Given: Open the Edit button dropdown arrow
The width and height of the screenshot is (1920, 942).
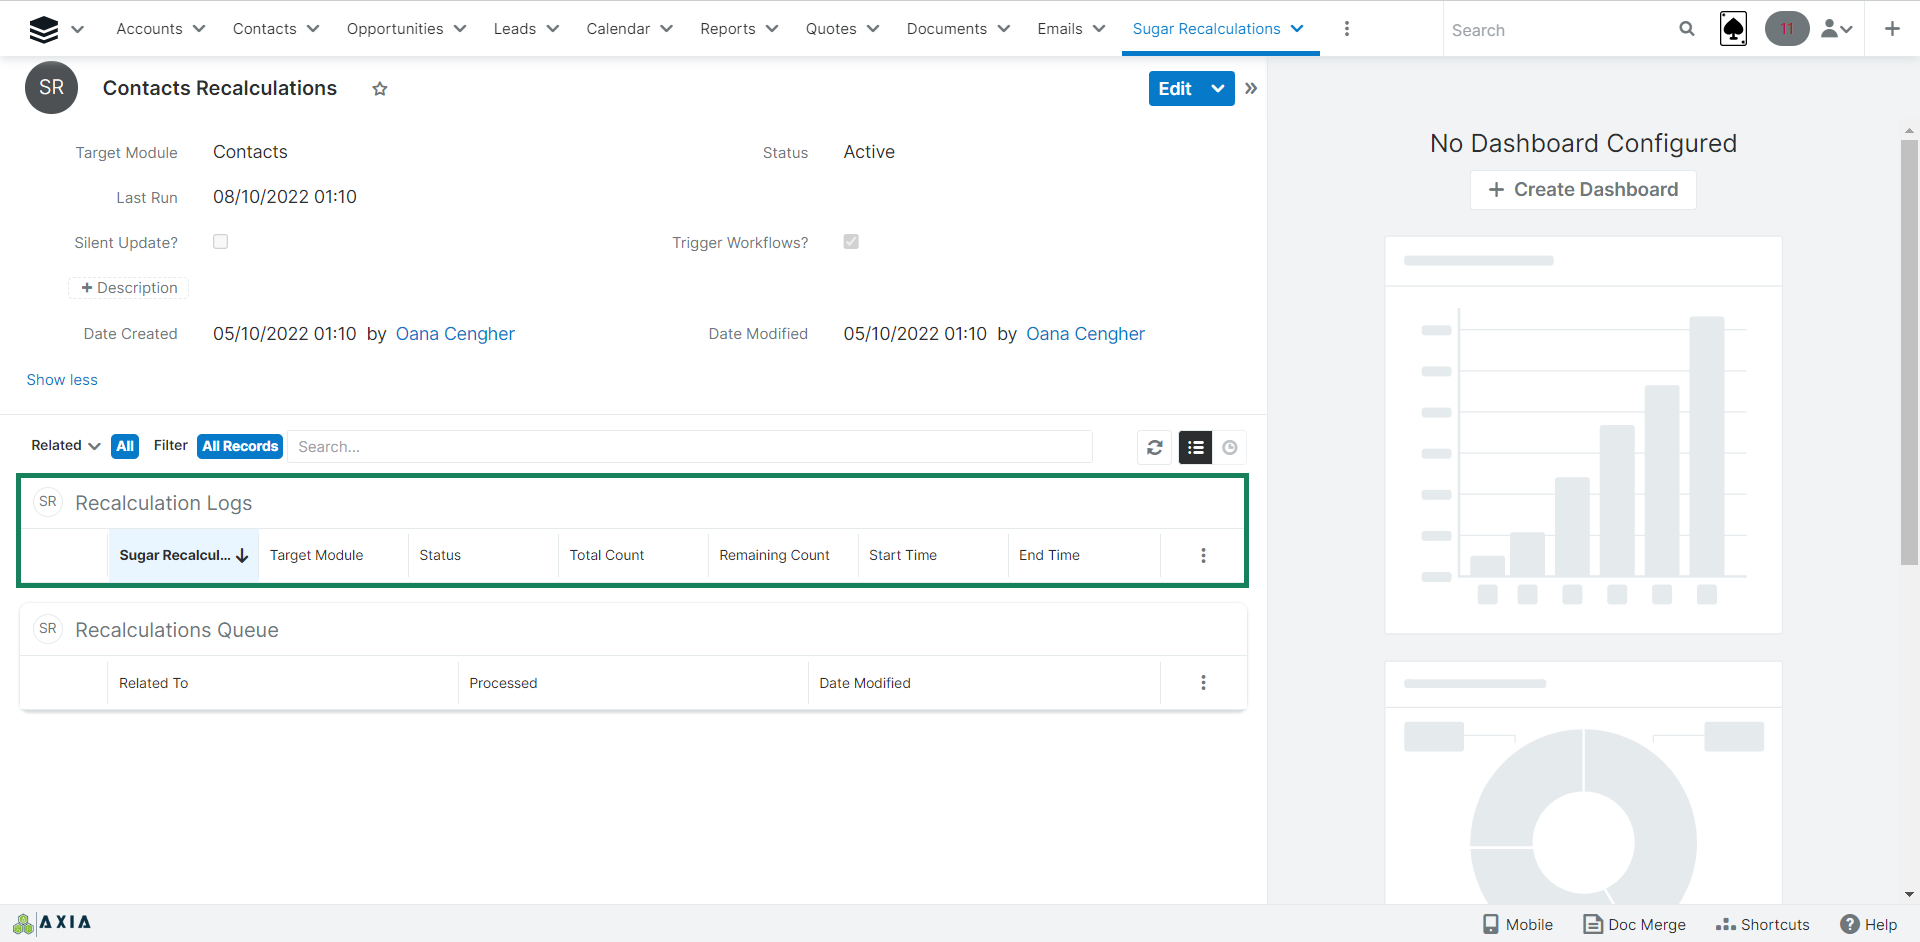Looking at the screenshot, I should pyautogui.click(x=1218, y=89).
